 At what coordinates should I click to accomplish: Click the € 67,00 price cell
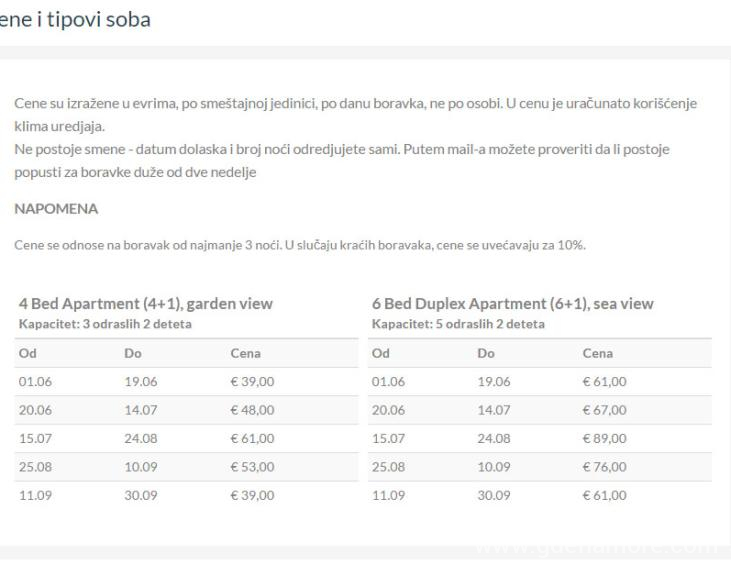[x=604, y=410]
